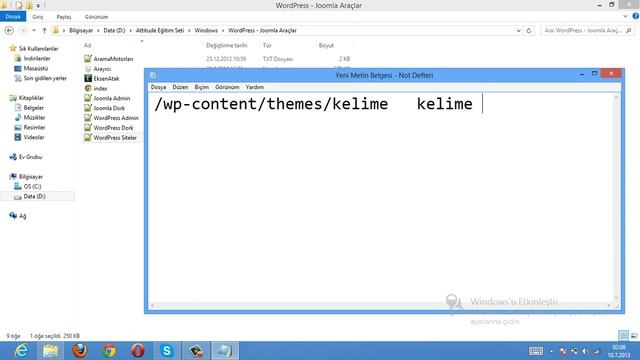Select OS (C:) drive
The height and width of the screenshot is (360, 640).
(x=32, y=187)
